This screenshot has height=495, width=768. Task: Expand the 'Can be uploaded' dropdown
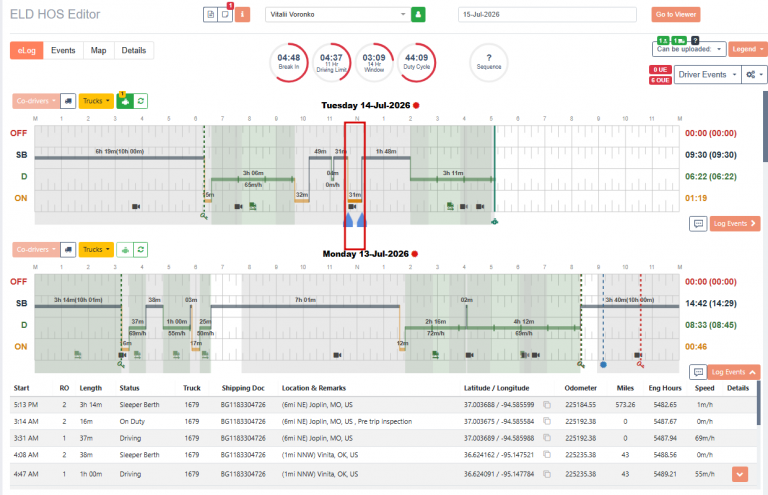click(689, 49)
